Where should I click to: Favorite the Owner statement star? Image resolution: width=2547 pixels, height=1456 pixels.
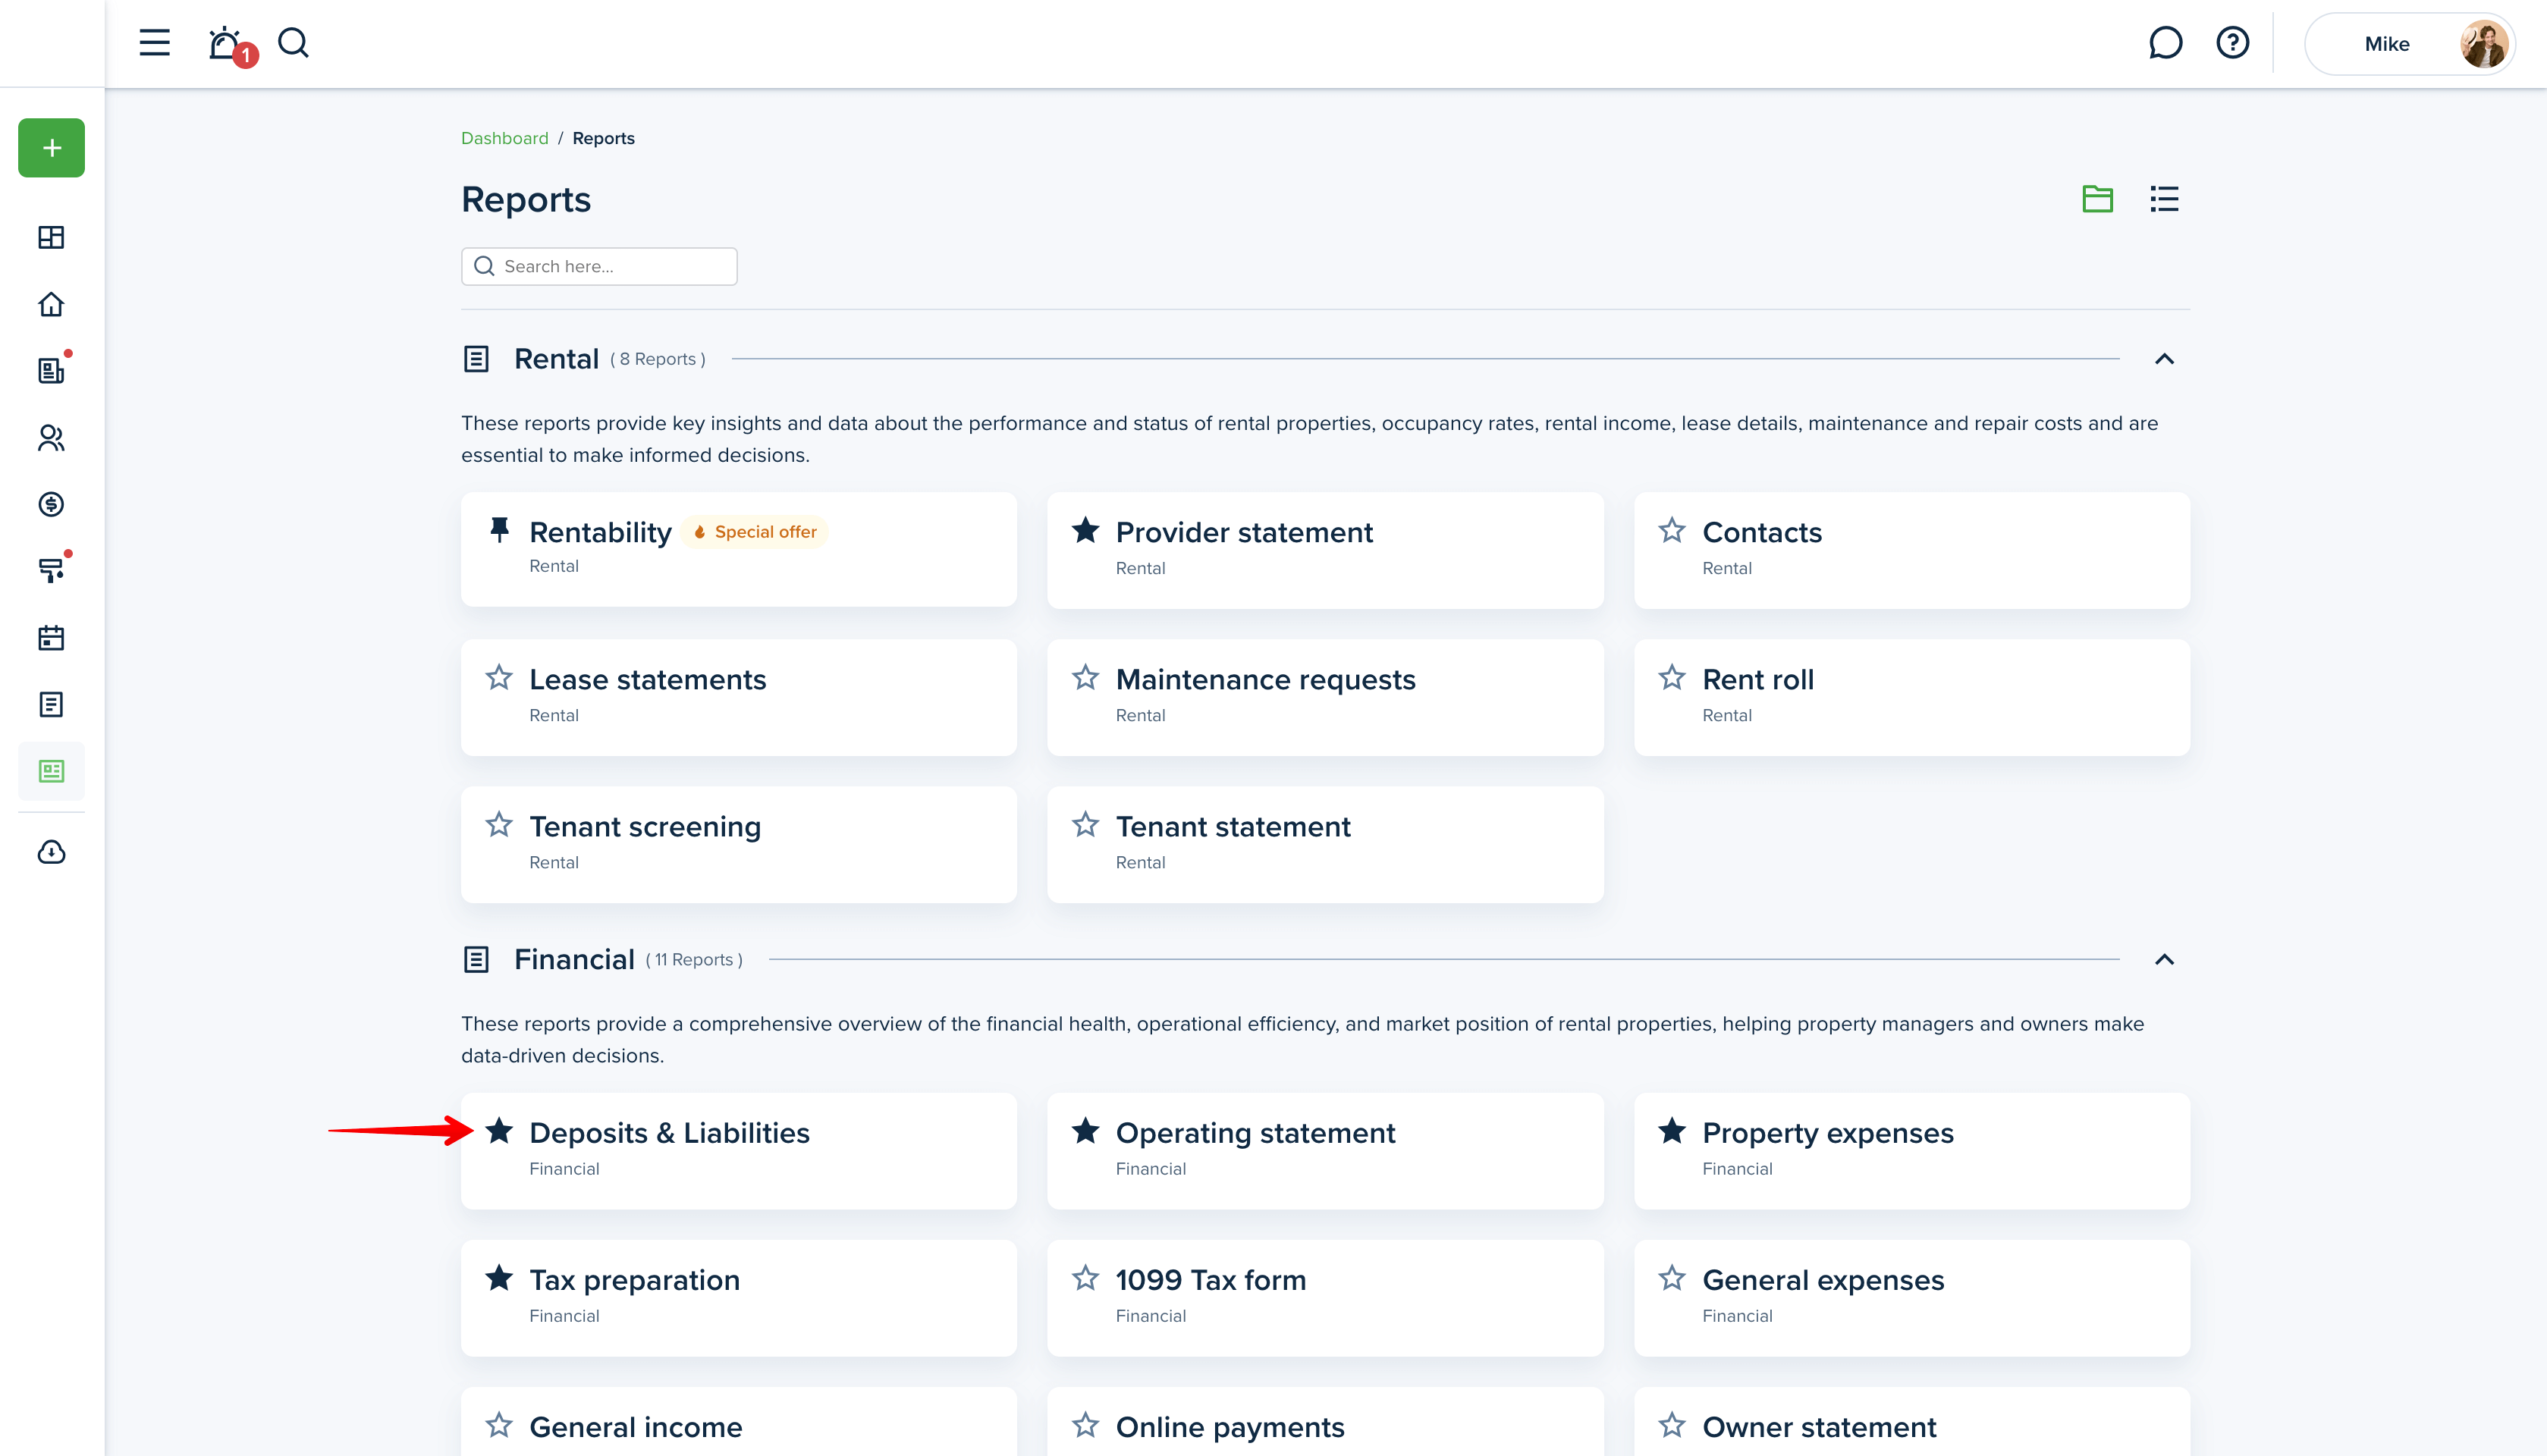click(x=1672, y=1425)
